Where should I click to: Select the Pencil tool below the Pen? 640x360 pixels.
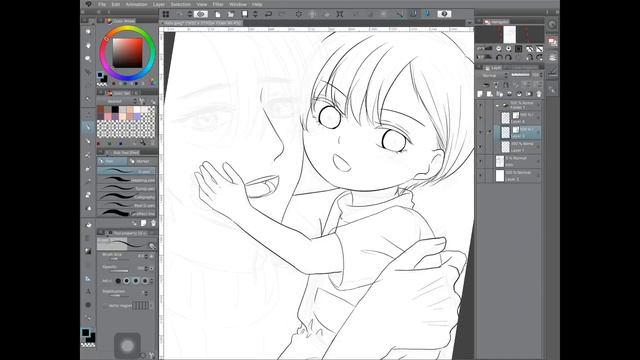(x=88, y=141)
